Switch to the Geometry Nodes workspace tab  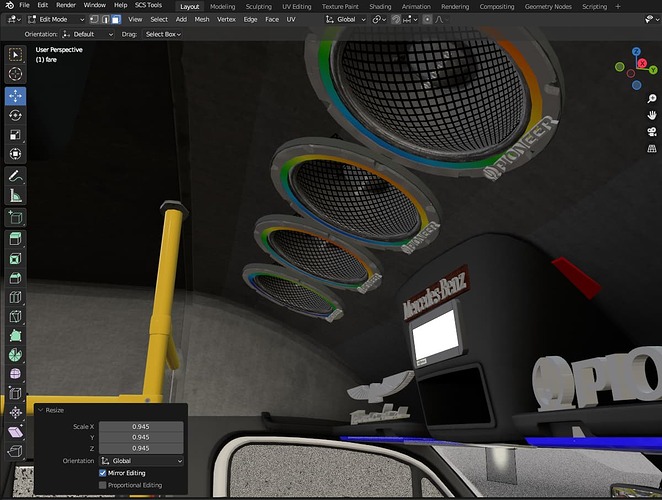(x=548, y=7)
